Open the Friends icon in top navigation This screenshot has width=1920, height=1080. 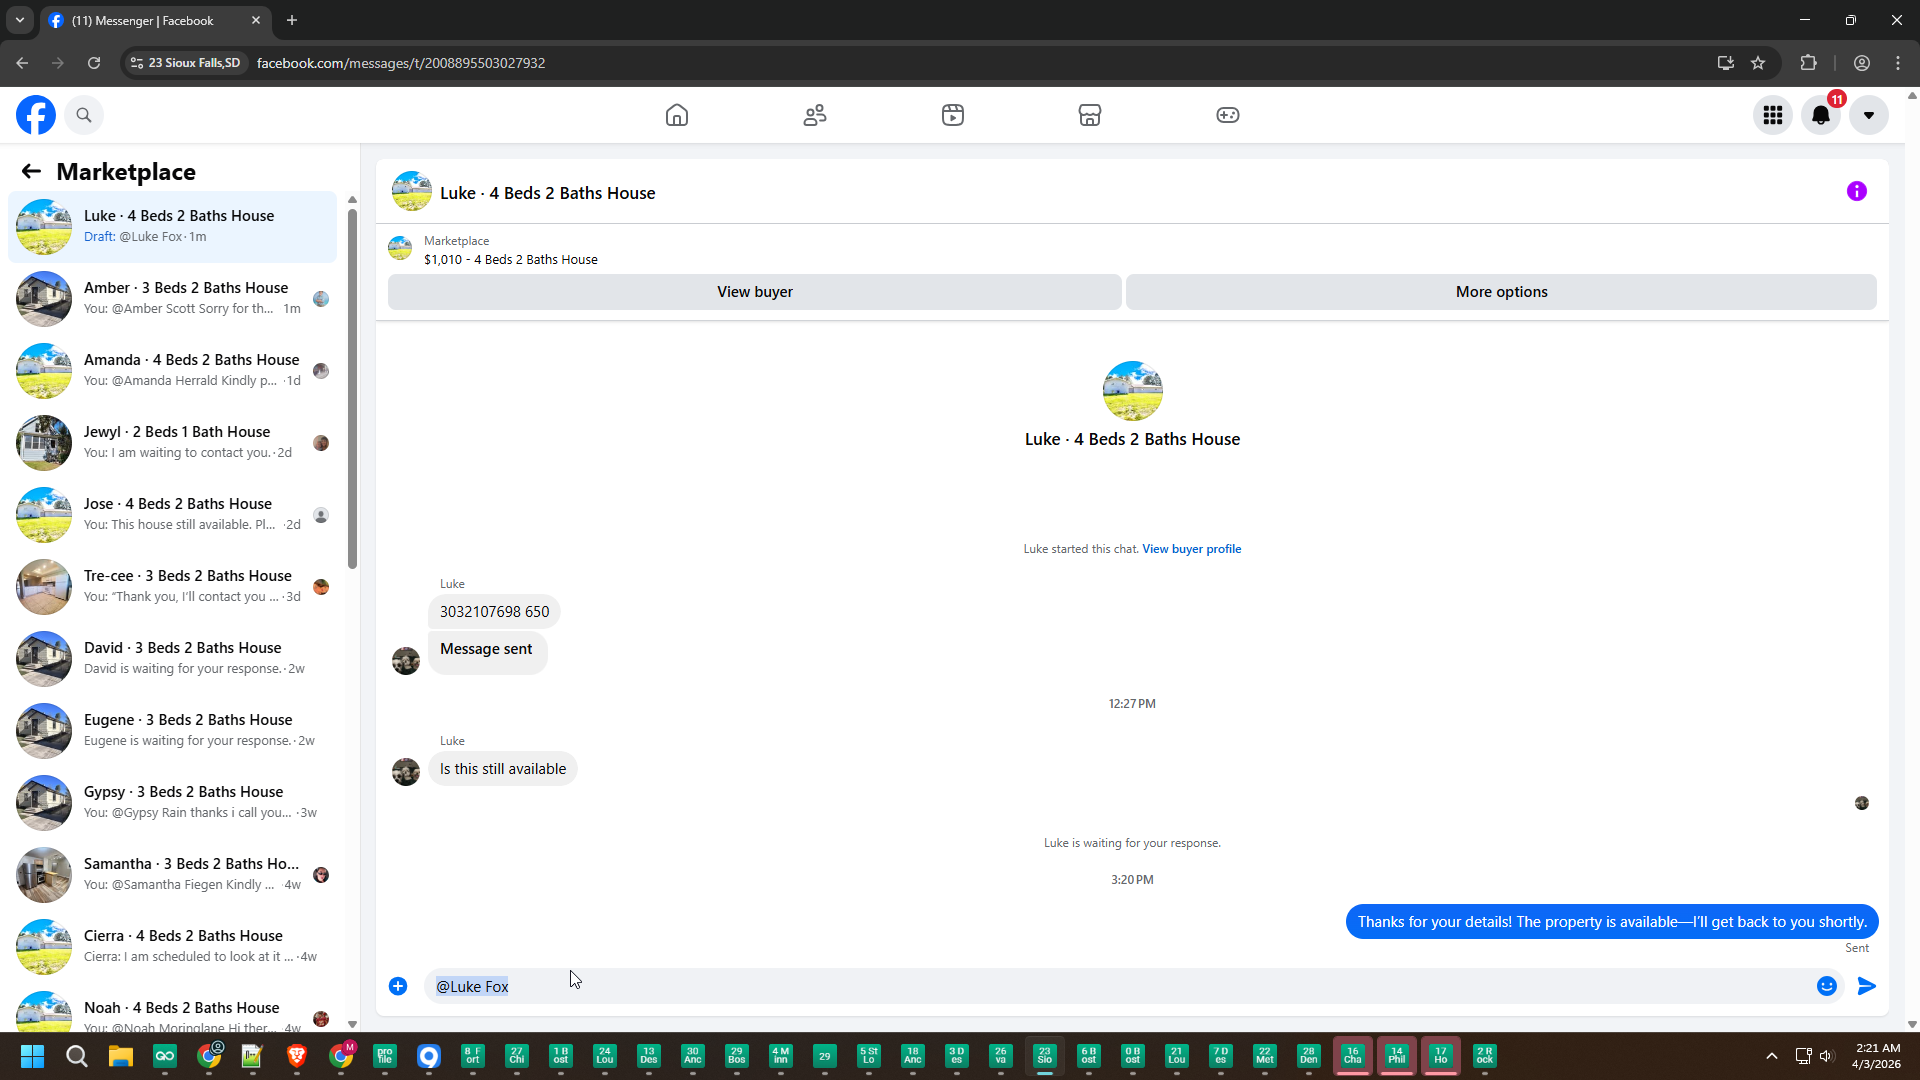tap(815, 115)
